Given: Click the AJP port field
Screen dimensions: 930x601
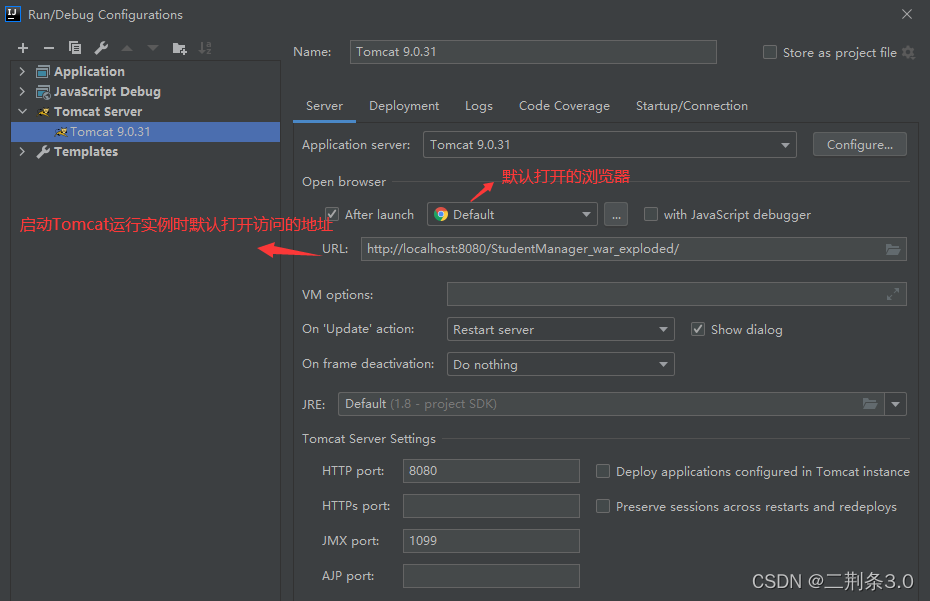Looking at the screenshot, I should click(x=491, y=576).
